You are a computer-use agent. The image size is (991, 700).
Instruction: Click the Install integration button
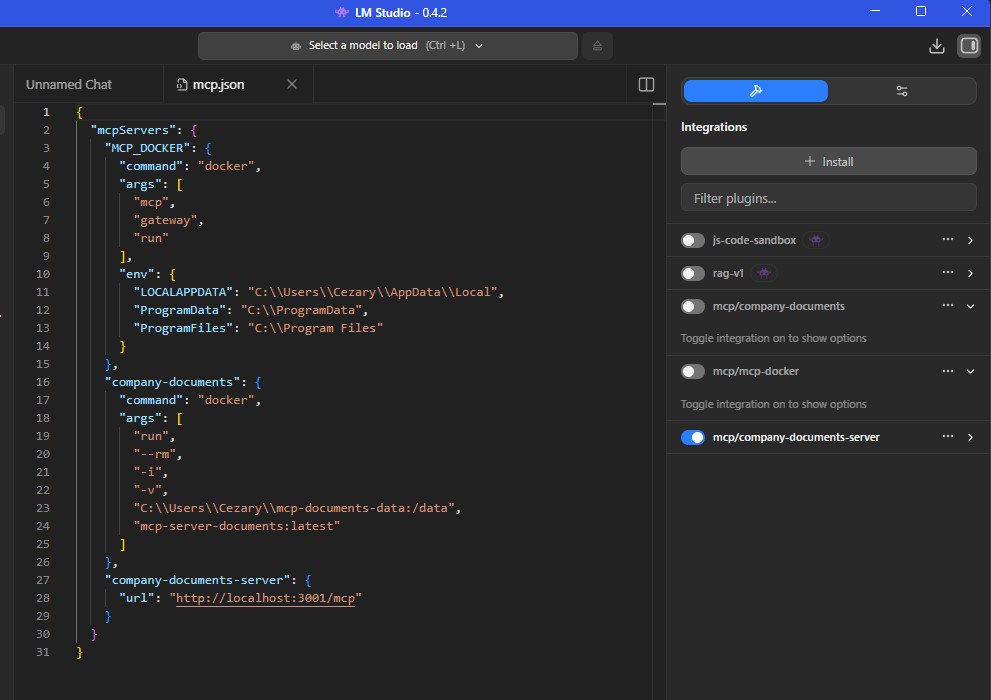pyautogui.click(x=829, y=162)
